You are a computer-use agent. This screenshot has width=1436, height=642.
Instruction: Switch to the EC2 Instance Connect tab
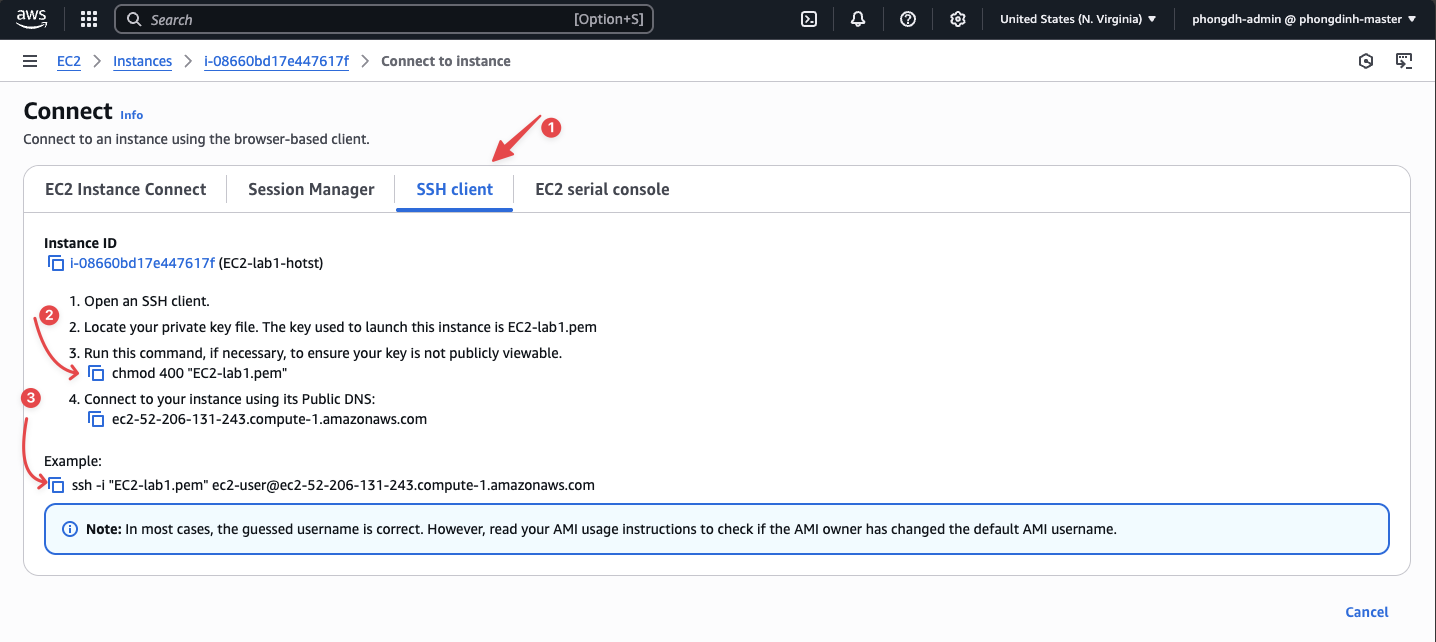coord(126,189)
